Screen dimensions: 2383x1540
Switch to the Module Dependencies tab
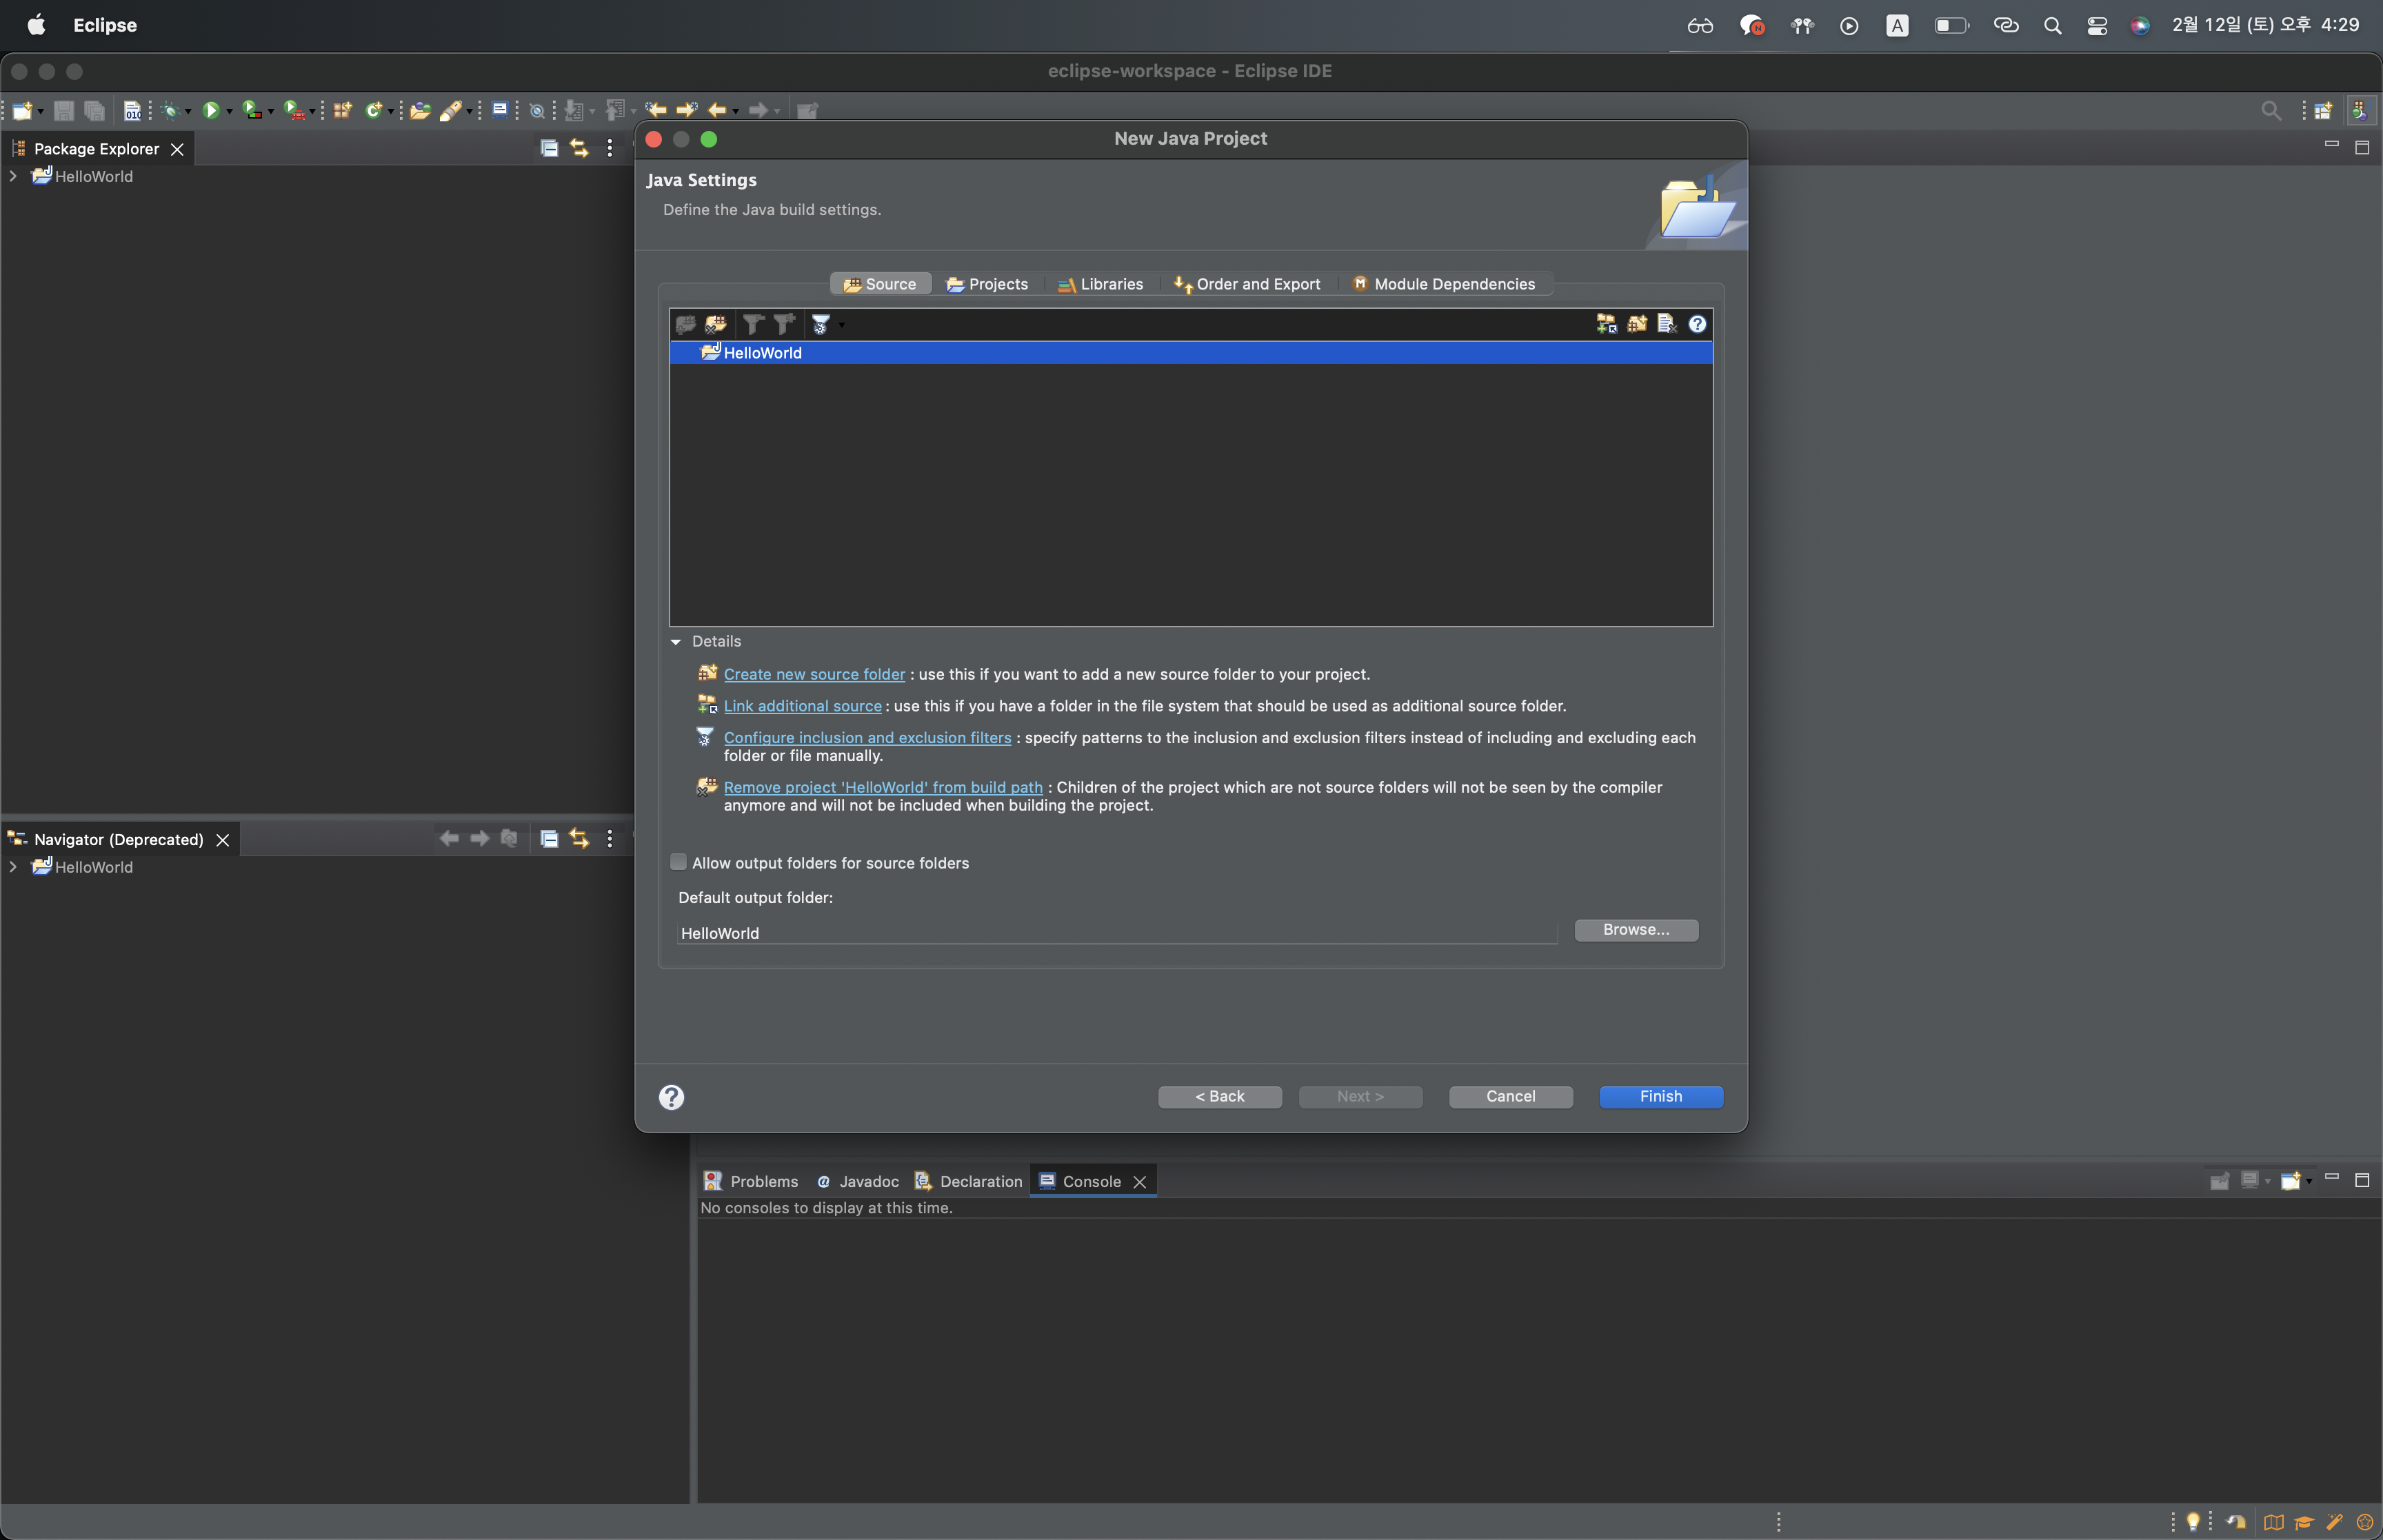click(x=1444, y=284)
